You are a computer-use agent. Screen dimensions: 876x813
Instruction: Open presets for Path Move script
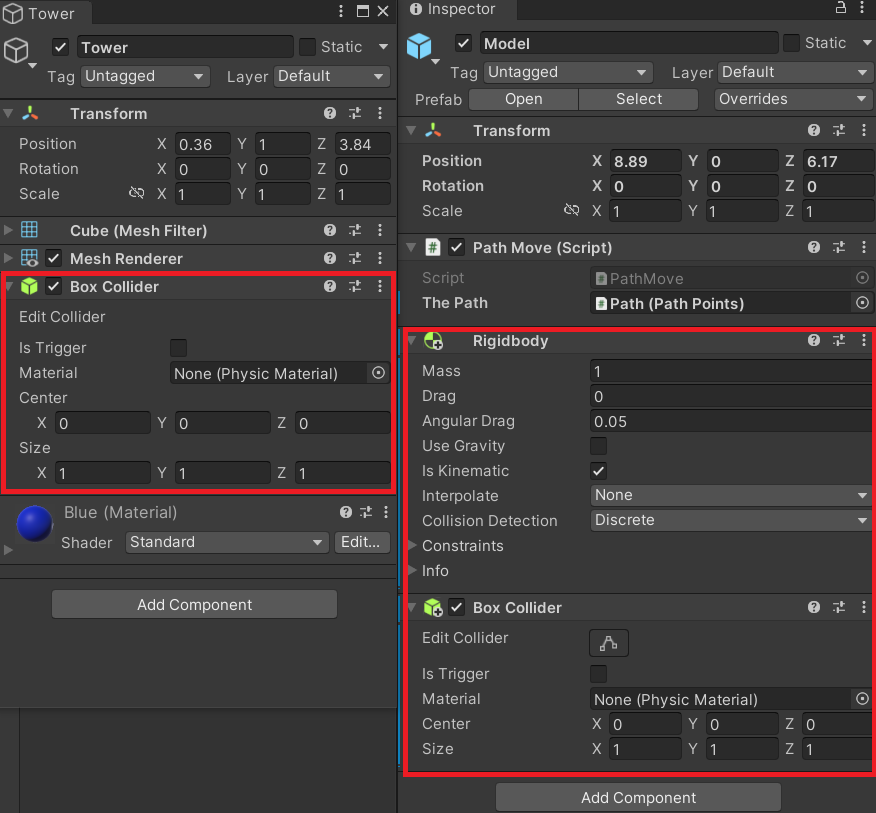click(x=839, y=247)
